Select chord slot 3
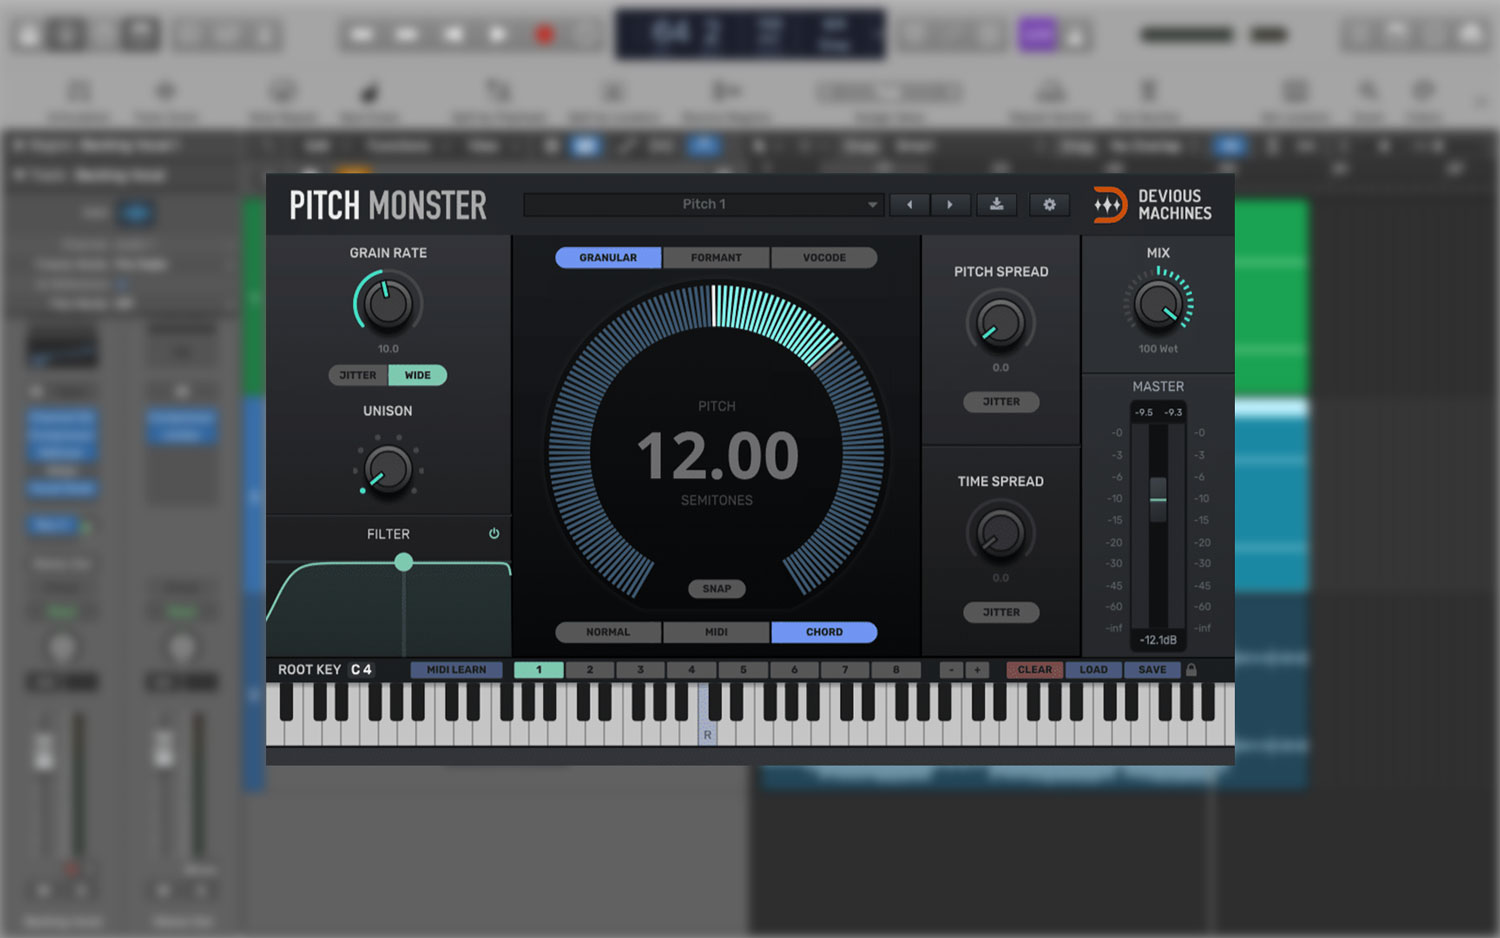Screen dimensions: 1500x938 tap(641, 670)
